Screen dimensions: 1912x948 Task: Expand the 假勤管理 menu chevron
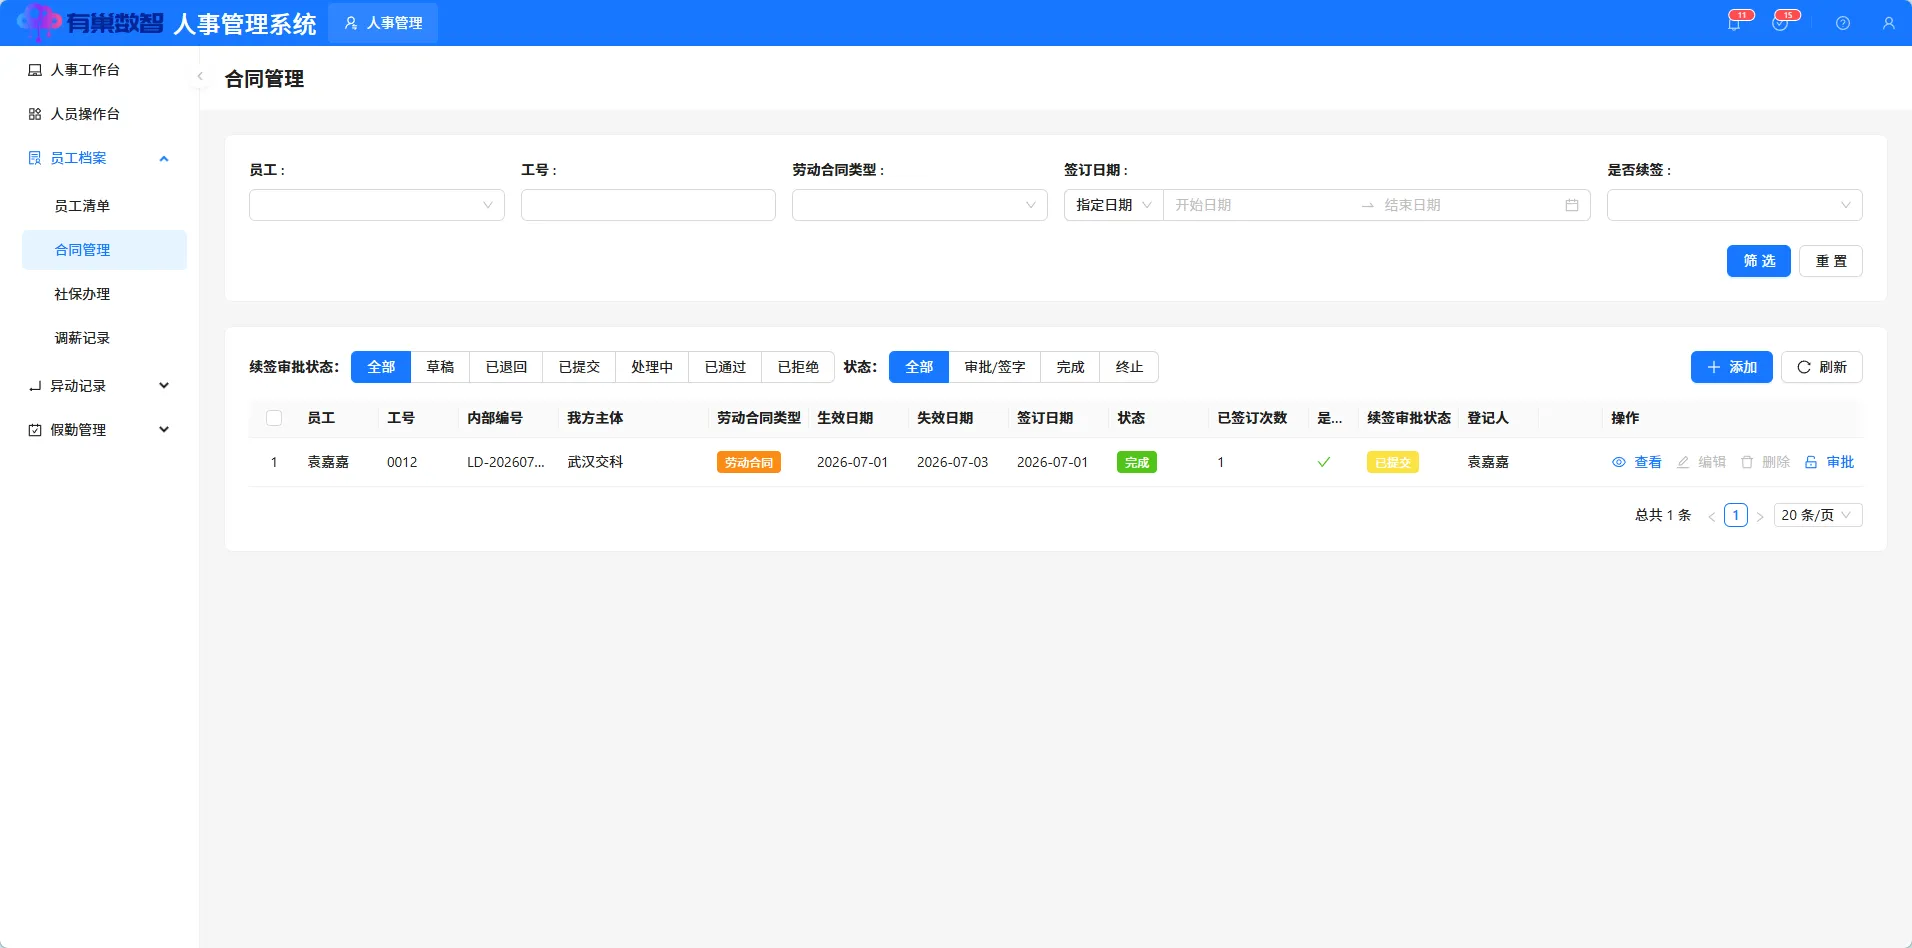click(164, 430)
